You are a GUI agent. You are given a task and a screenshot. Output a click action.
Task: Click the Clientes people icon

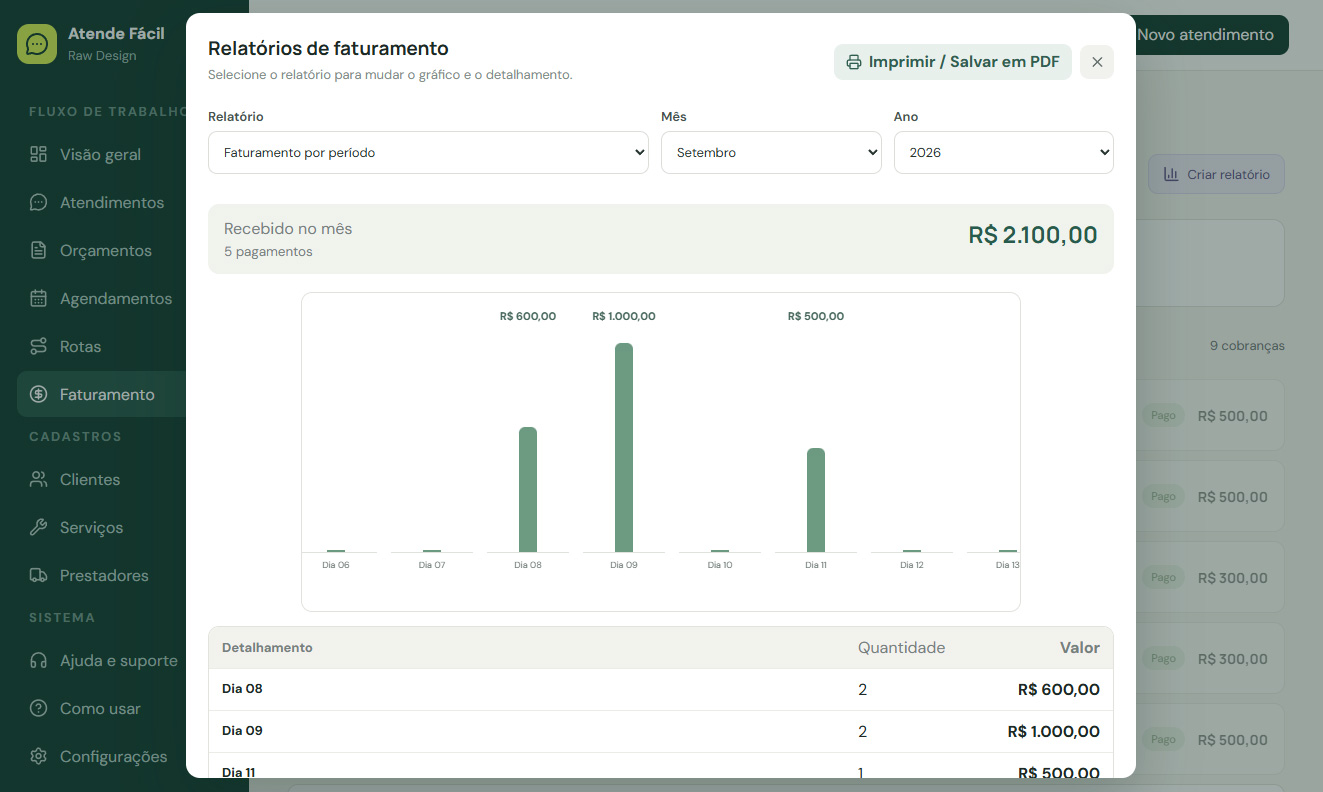click(38, 479)
